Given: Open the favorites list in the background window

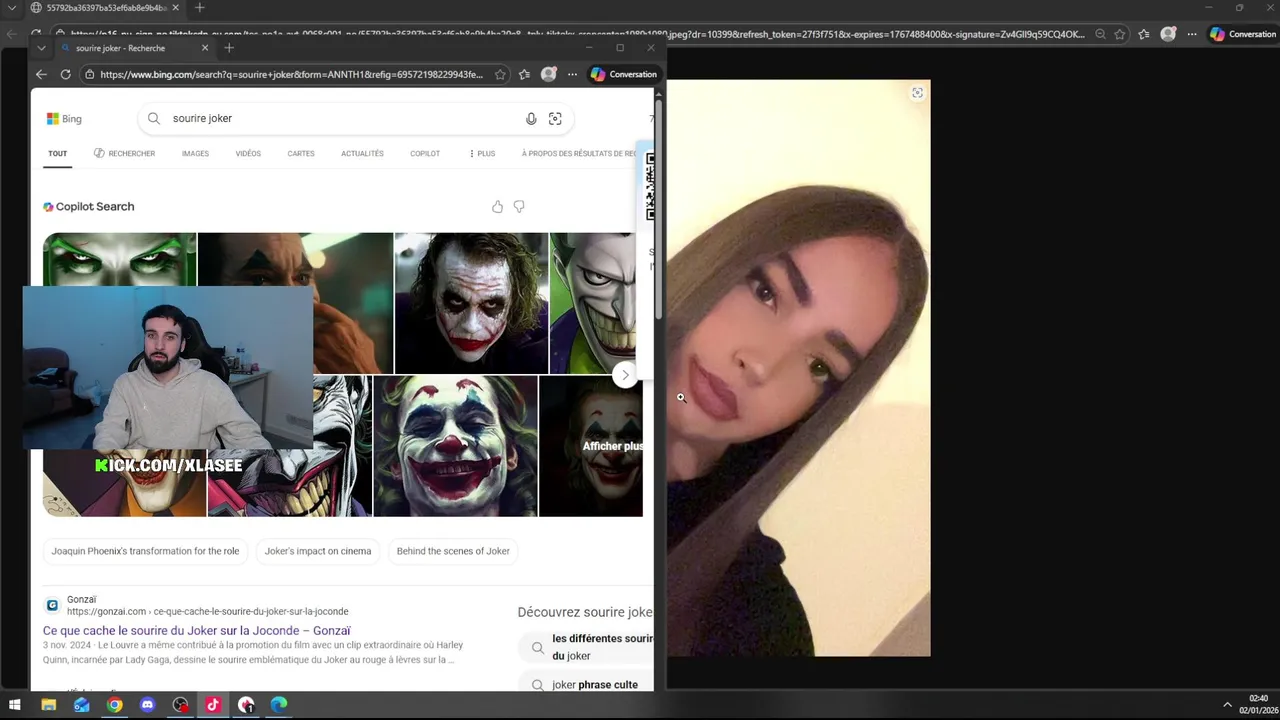Looking at the screenshot, I should [x=1144, y=34].
